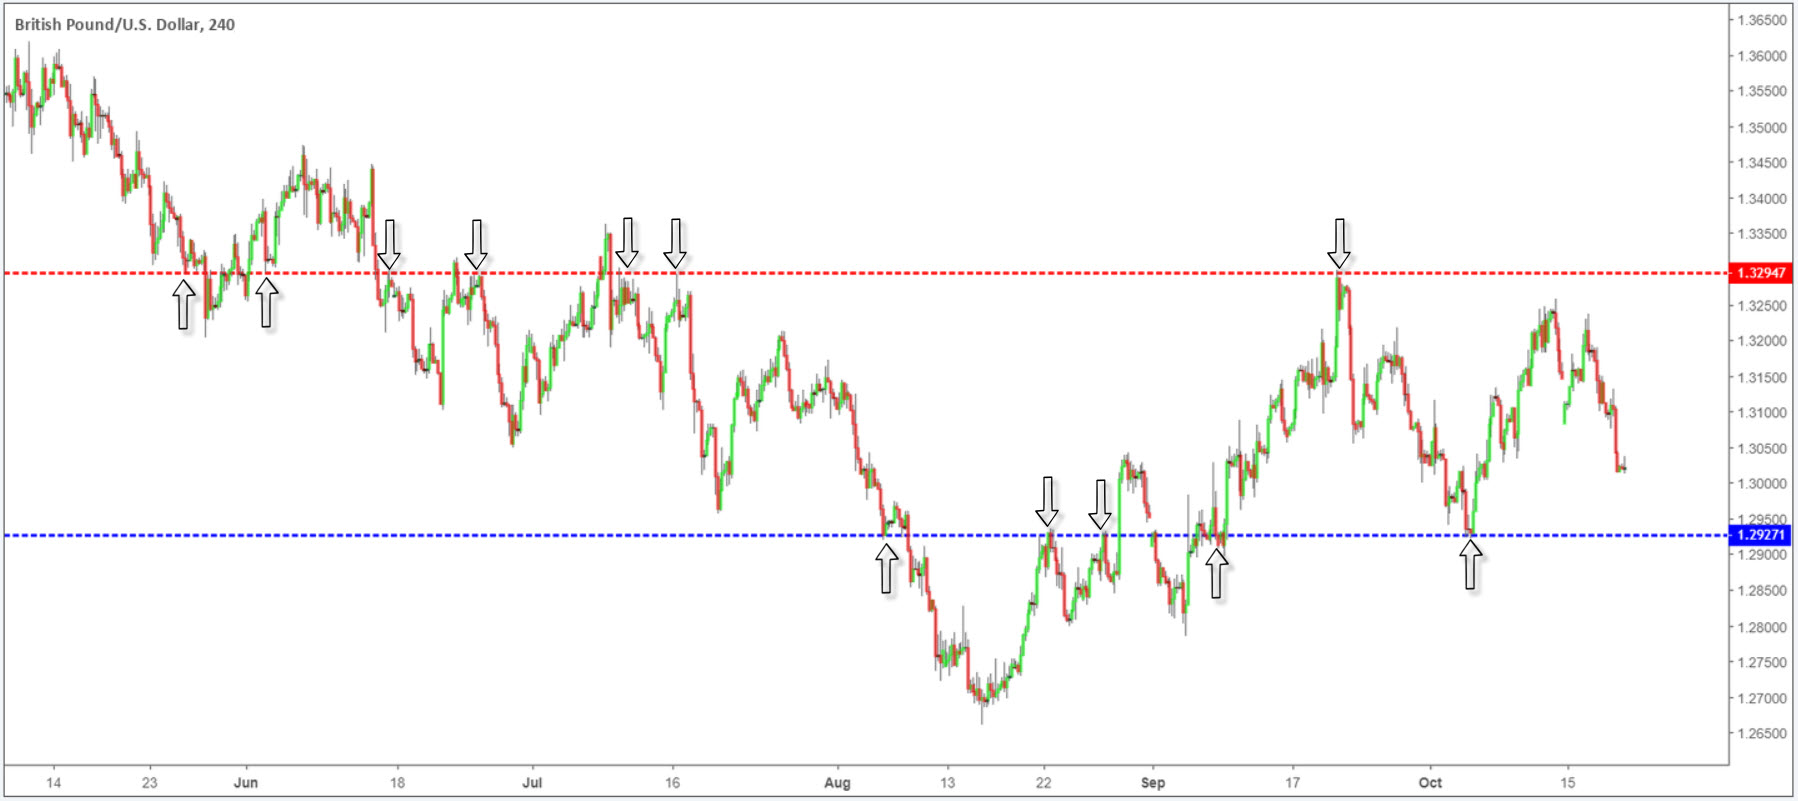The image size is (1798, 801).
Task: Click the 1.34500 price axis label
Action: click(x=1761, y=163)
